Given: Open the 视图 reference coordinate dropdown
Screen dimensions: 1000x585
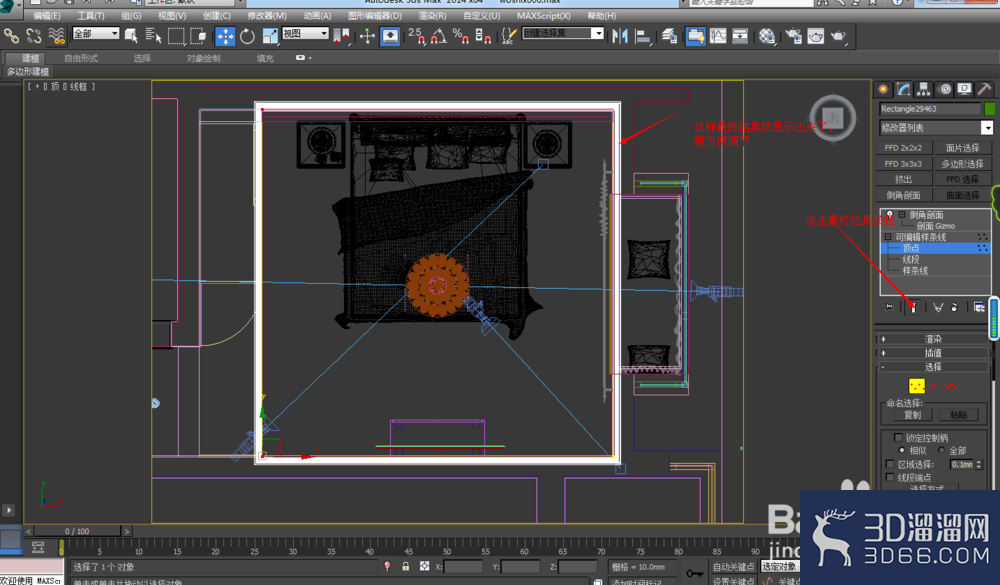Looking at the screenshot, I should click(x=305, y=33).
